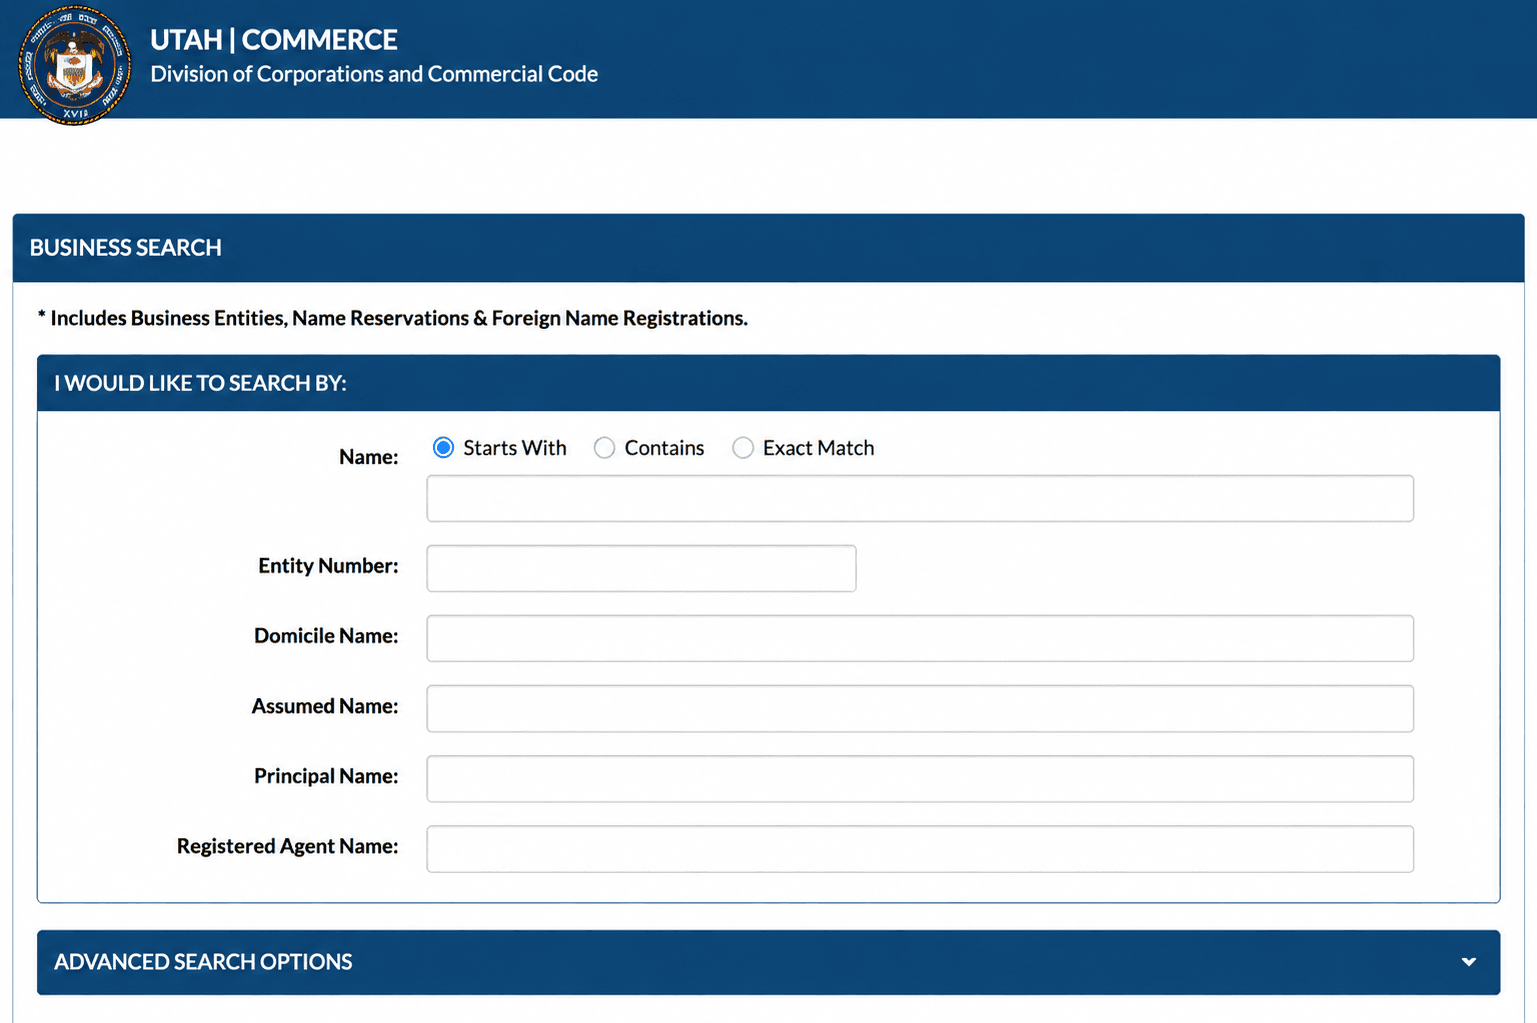
Task: Click the Assumed Name label
Action: [325, 706]
